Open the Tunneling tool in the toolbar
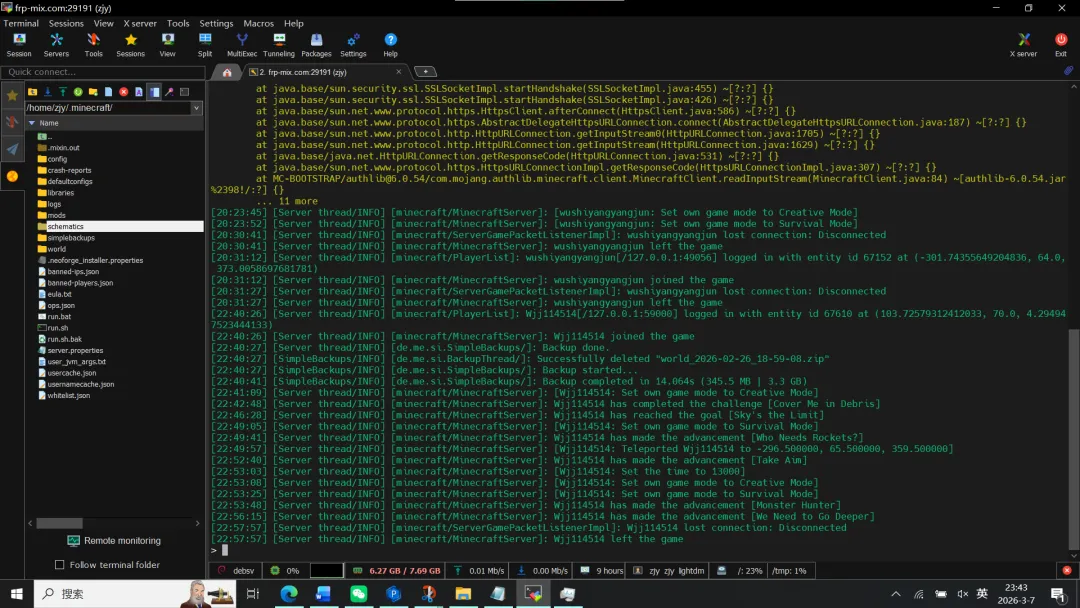1080x608 pixels. 279,44
